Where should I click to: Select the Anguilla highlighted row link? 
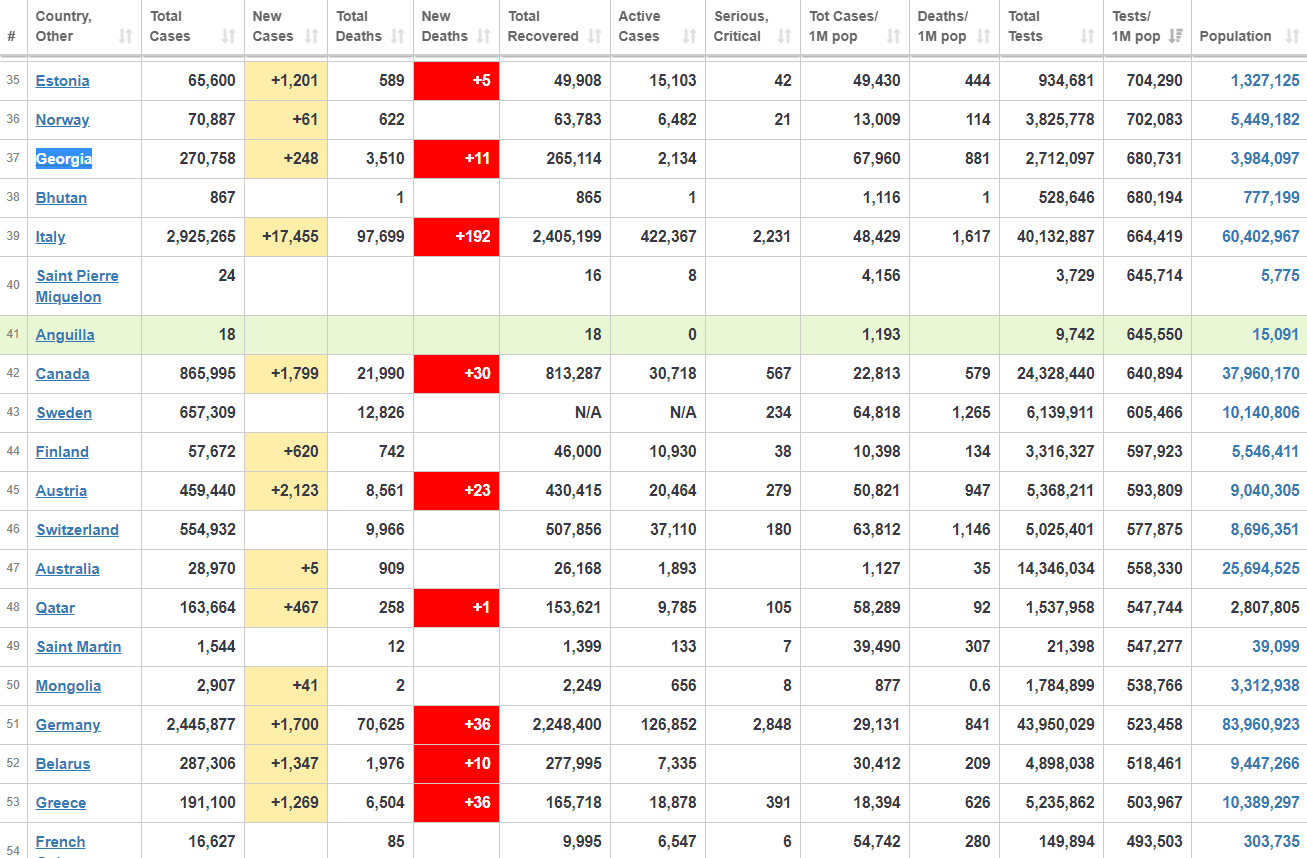pyautogui.click(x=65, y=335)
